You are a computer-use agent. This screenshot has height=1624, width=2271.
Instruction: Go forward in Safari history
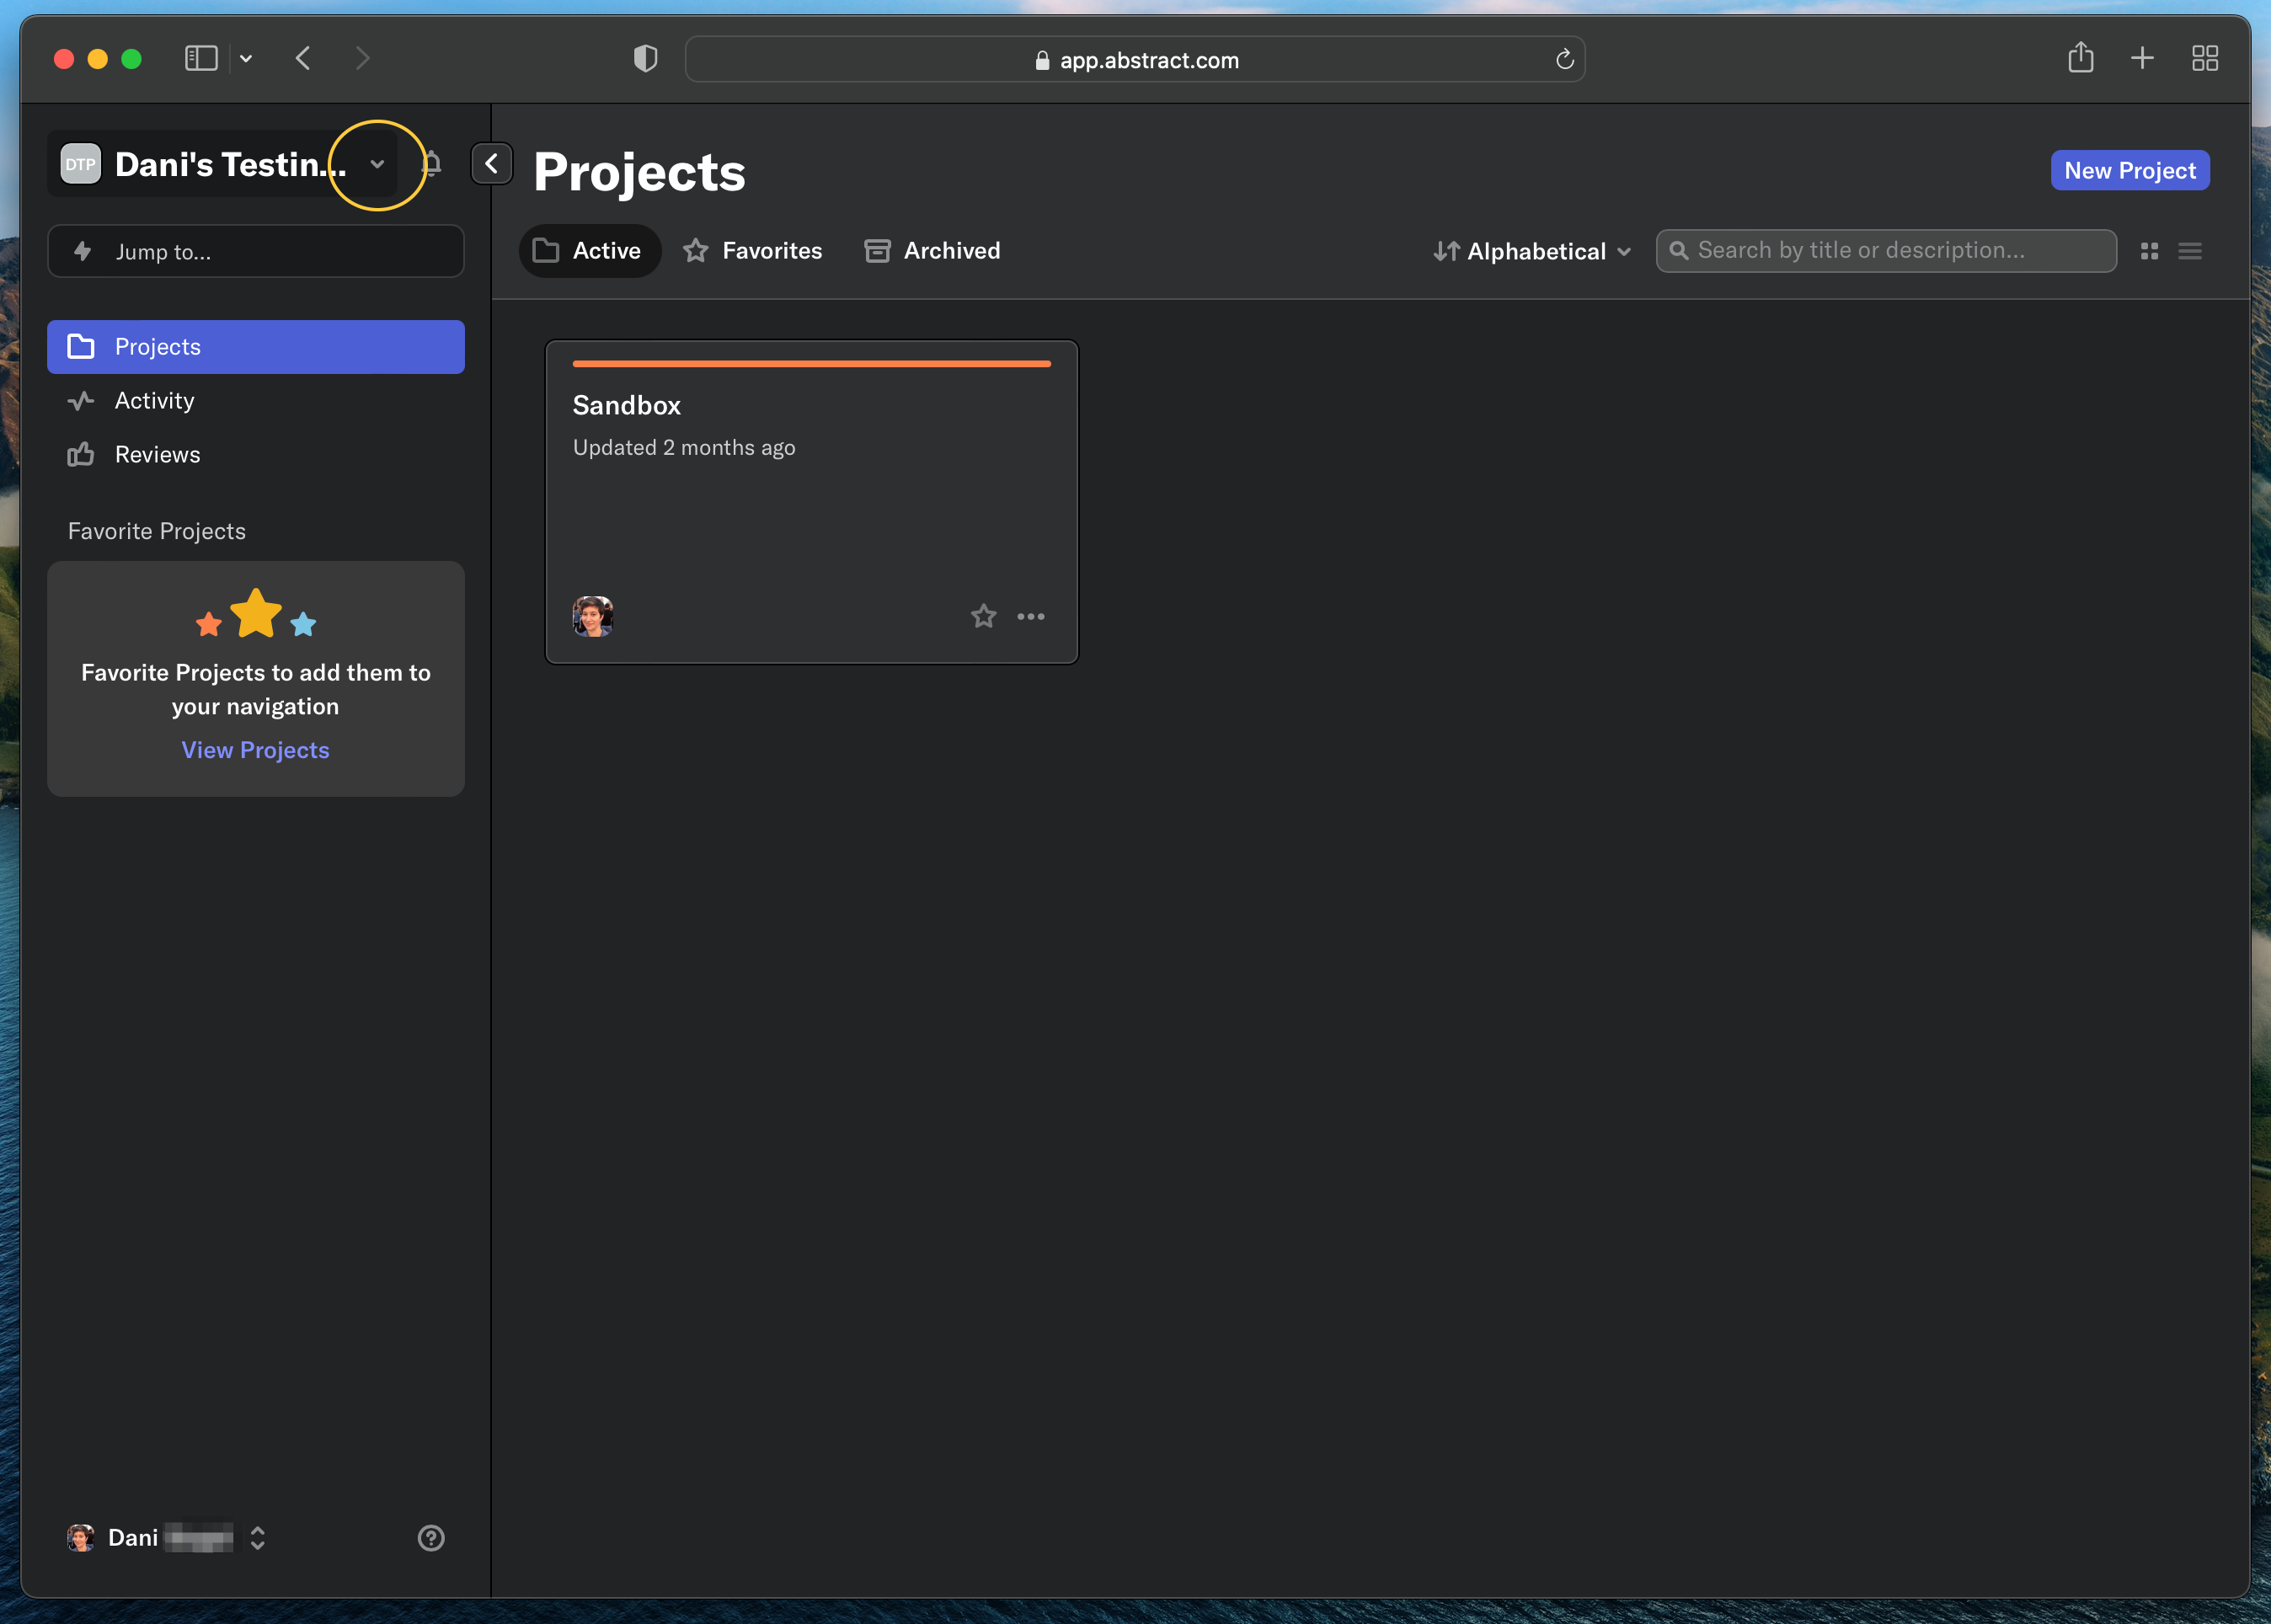[x=363, y=58]
